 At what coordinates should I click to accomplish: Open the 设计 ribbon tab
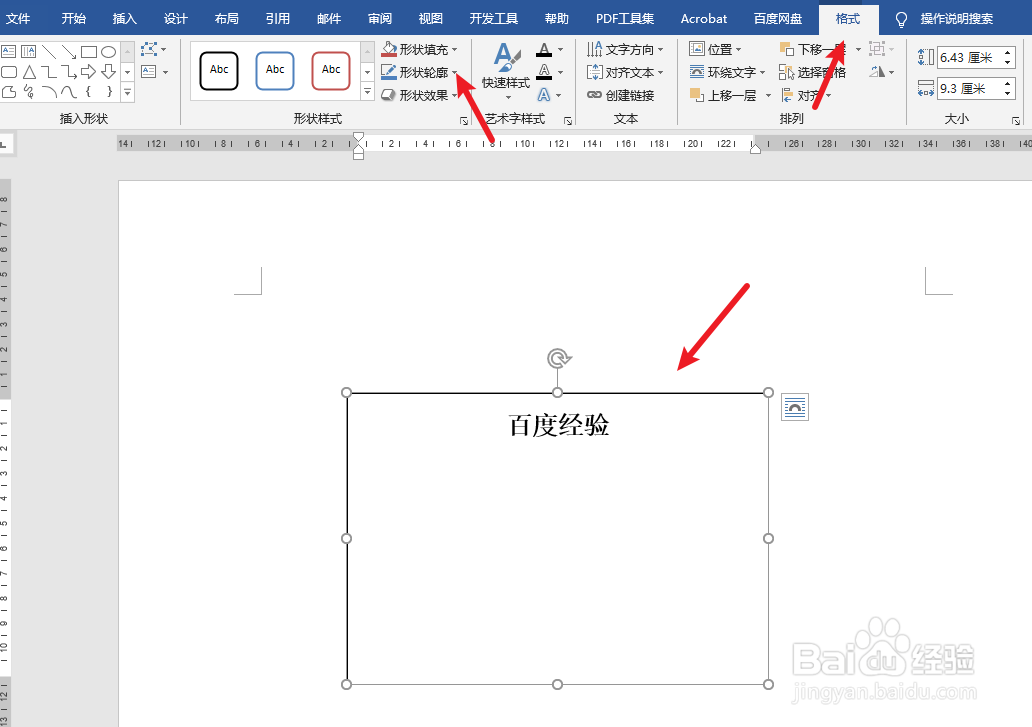[x=176, y=18]
